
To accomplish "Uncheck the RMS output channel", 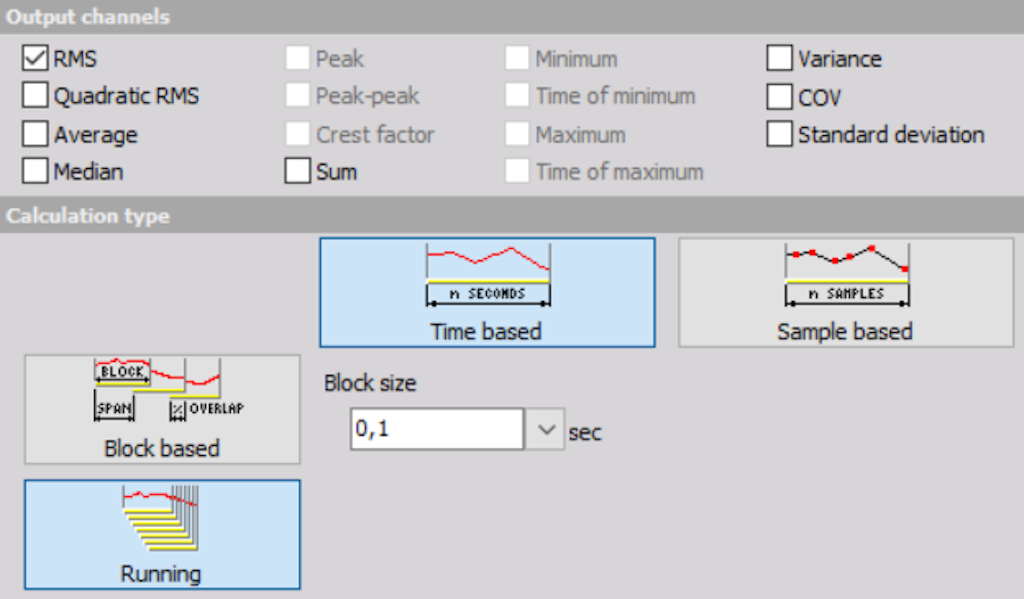I will 35,58.
